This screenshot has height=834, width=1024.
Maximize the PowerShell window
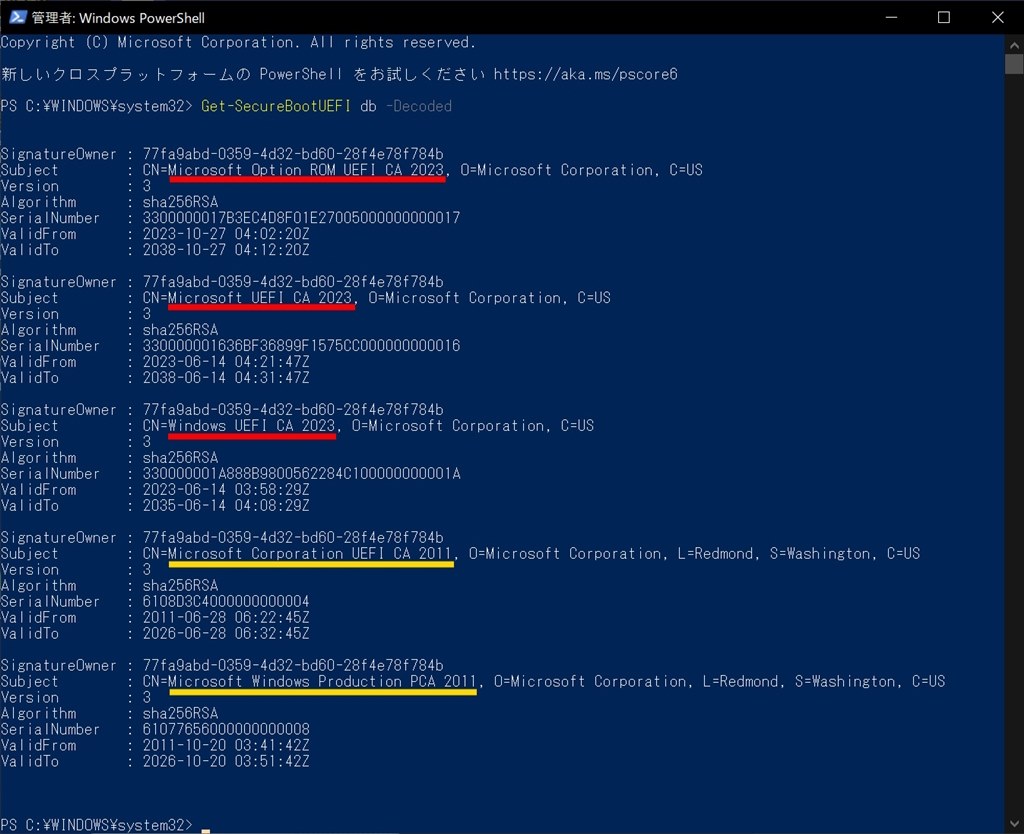(944, 17)
